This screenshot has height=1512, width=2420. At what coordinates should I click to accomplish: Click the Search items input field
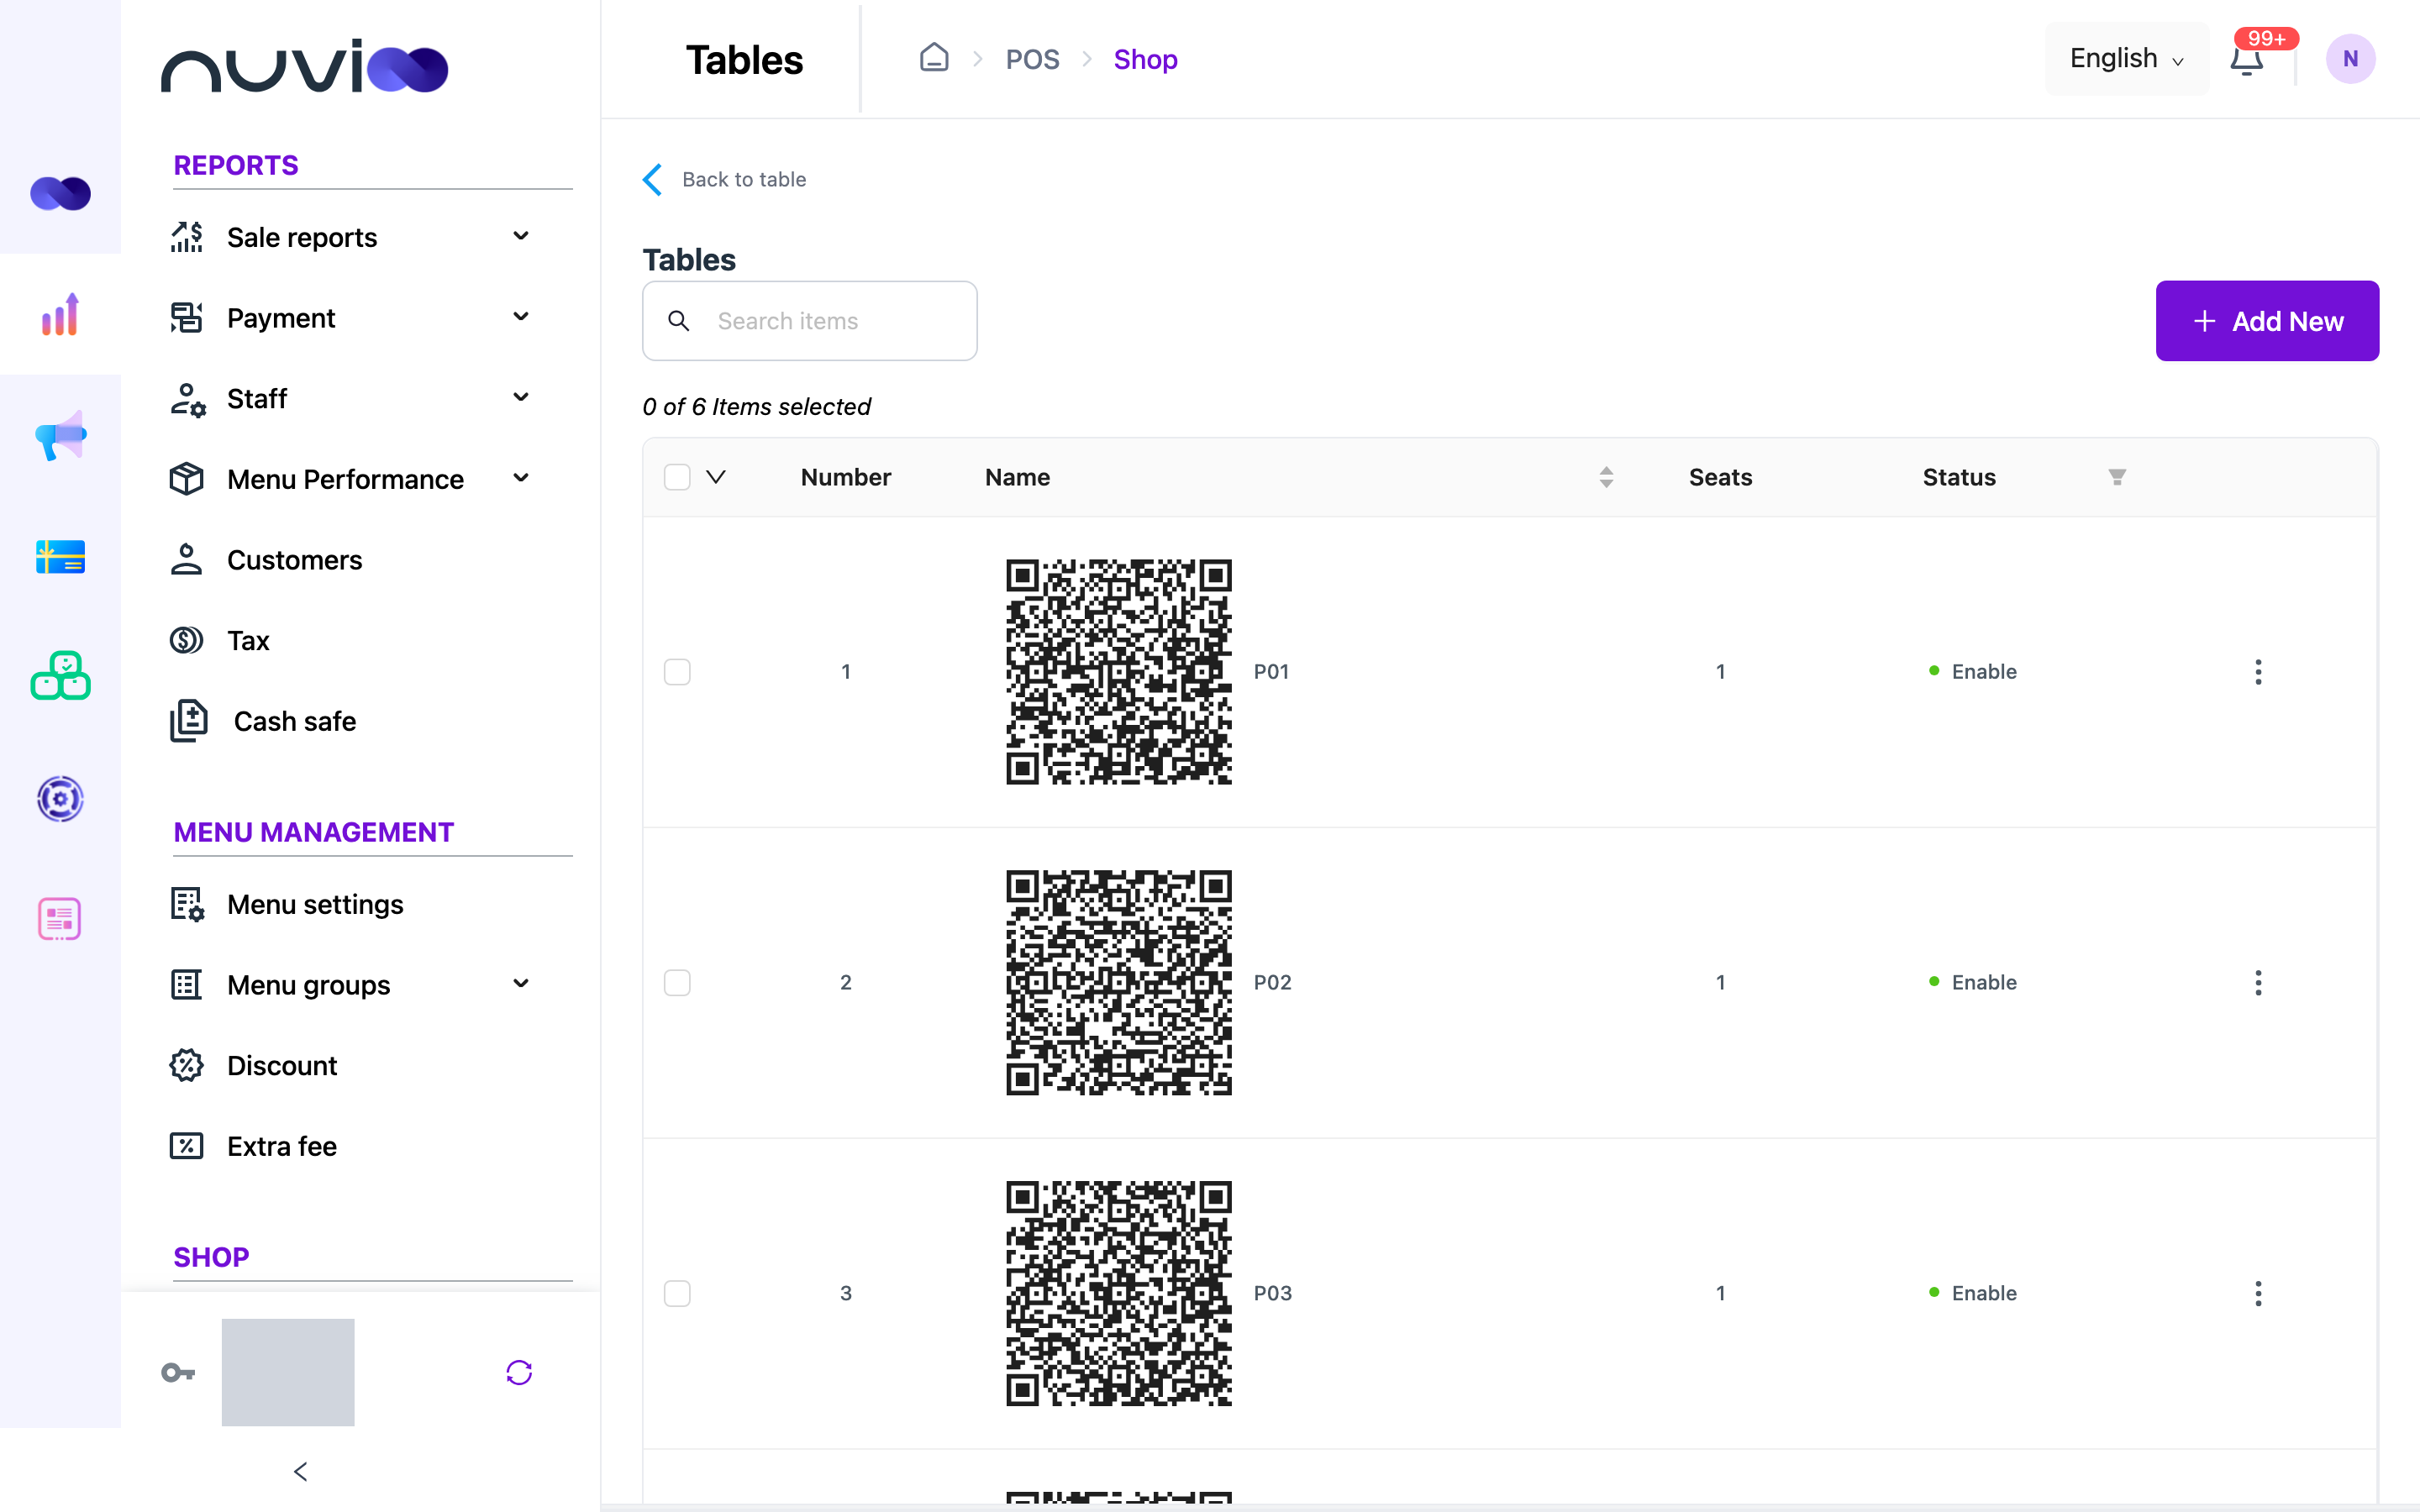(x=809, y=321)
